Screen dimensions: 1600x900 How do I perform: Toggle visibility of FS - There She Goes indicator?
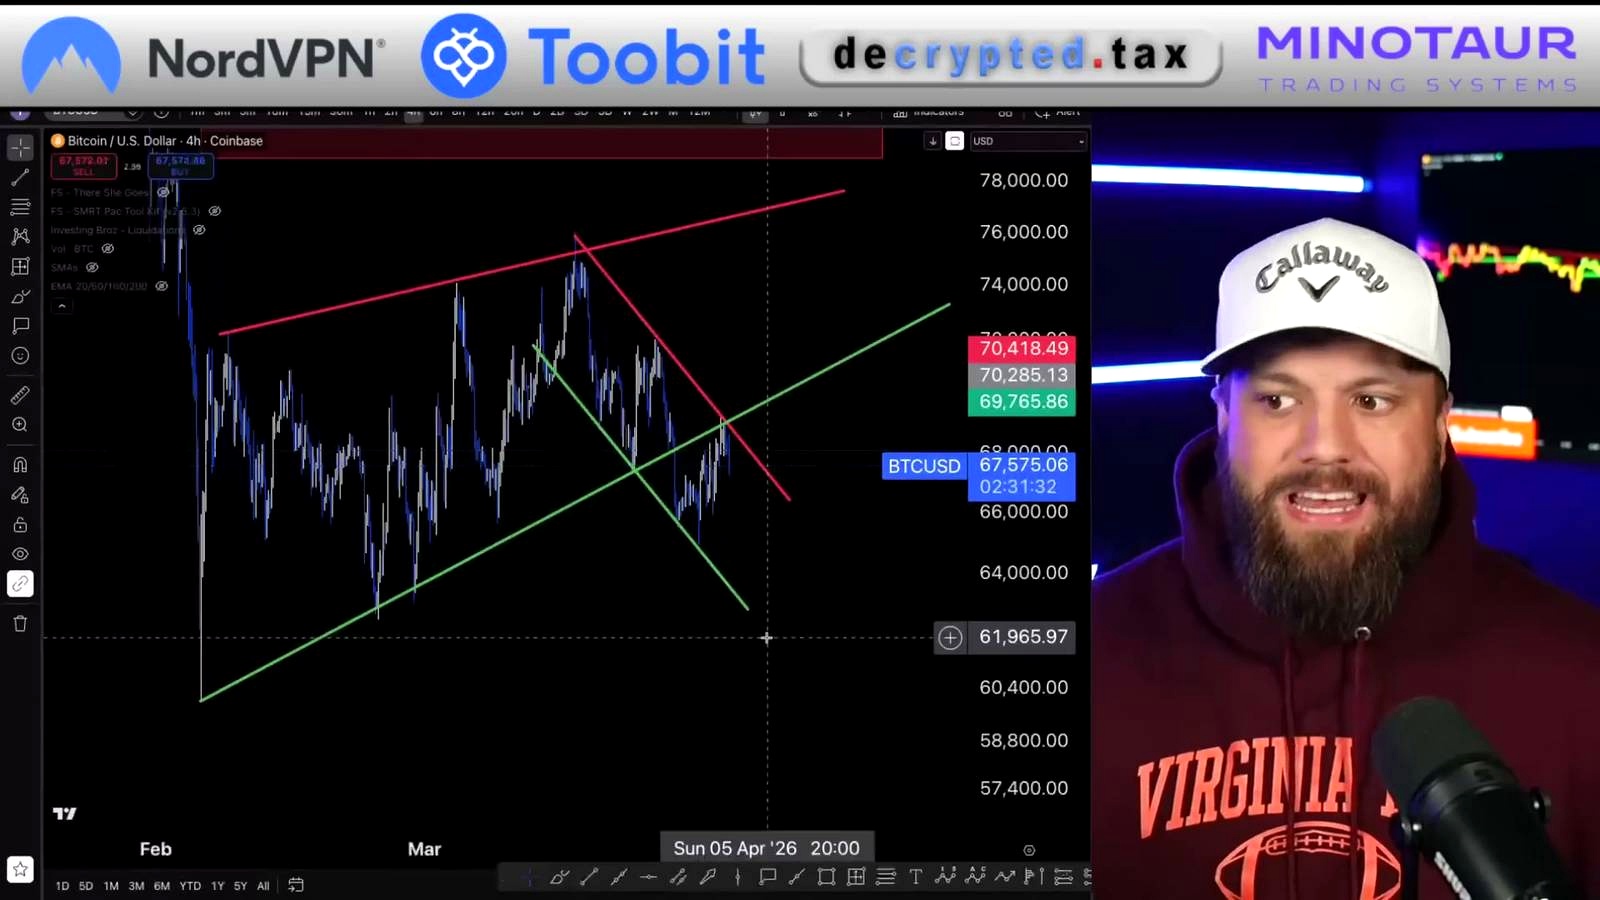tap(163, 192)
